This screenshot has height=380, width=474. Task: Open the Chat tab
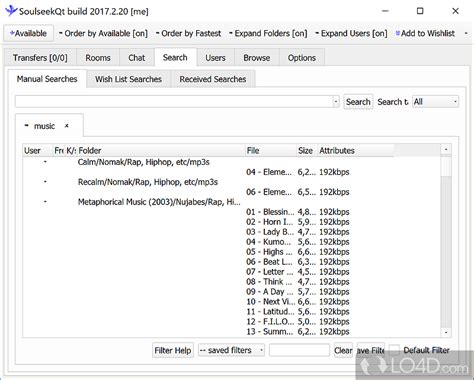[x=137, y=58]
